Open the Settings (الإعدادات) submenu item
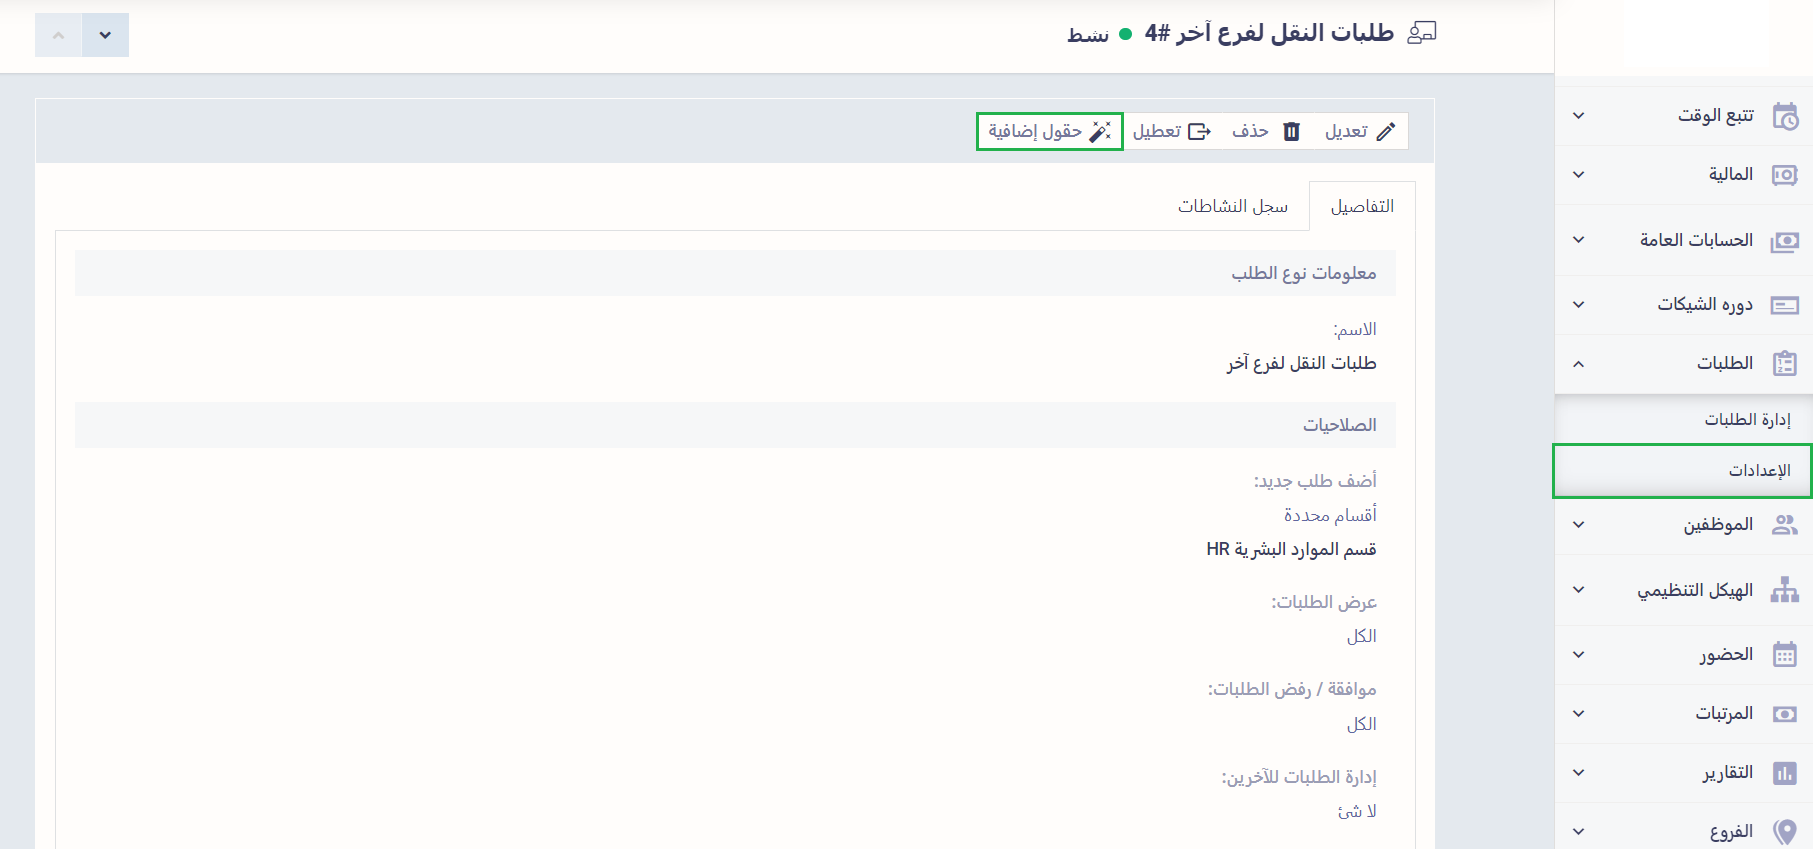Image resolution: width=1813 pixels, height=849 pixels. (x=1759, y=471)
